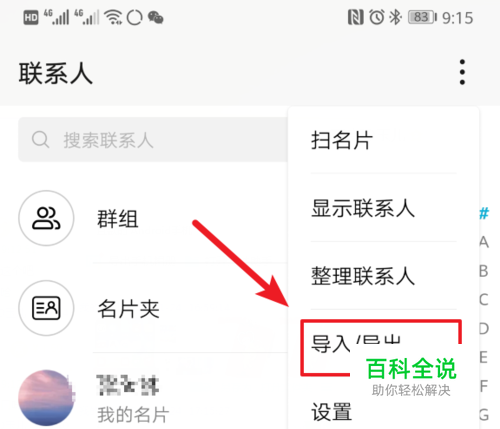Screen dimensions: 500x429
Task: Tap the NFC status icon
Action: tap(355, 17)
